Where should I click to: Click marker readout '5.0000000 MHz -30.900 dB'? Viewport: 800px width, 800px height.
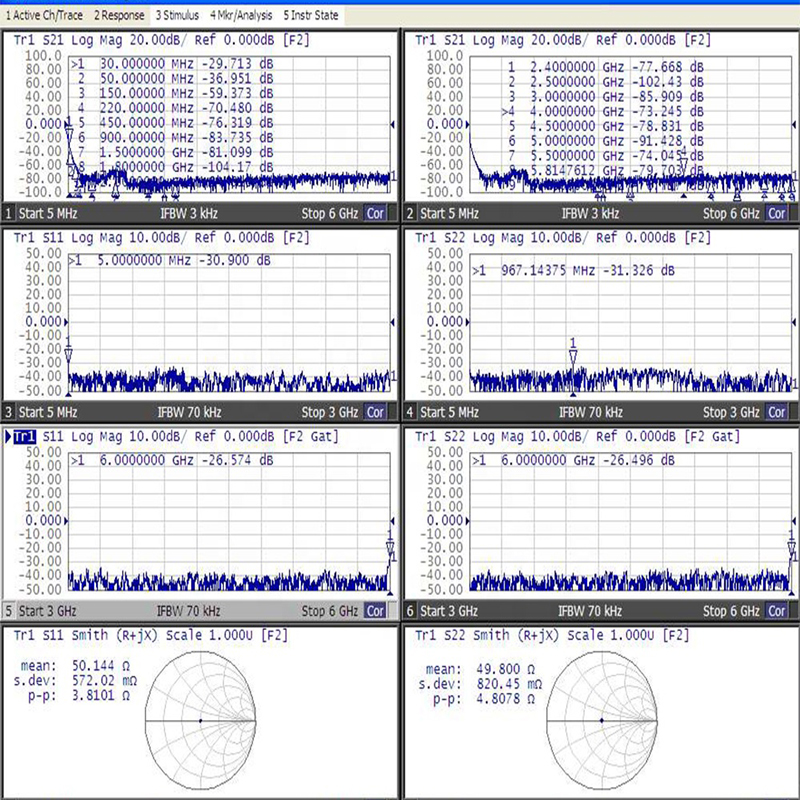click(170, 261)
